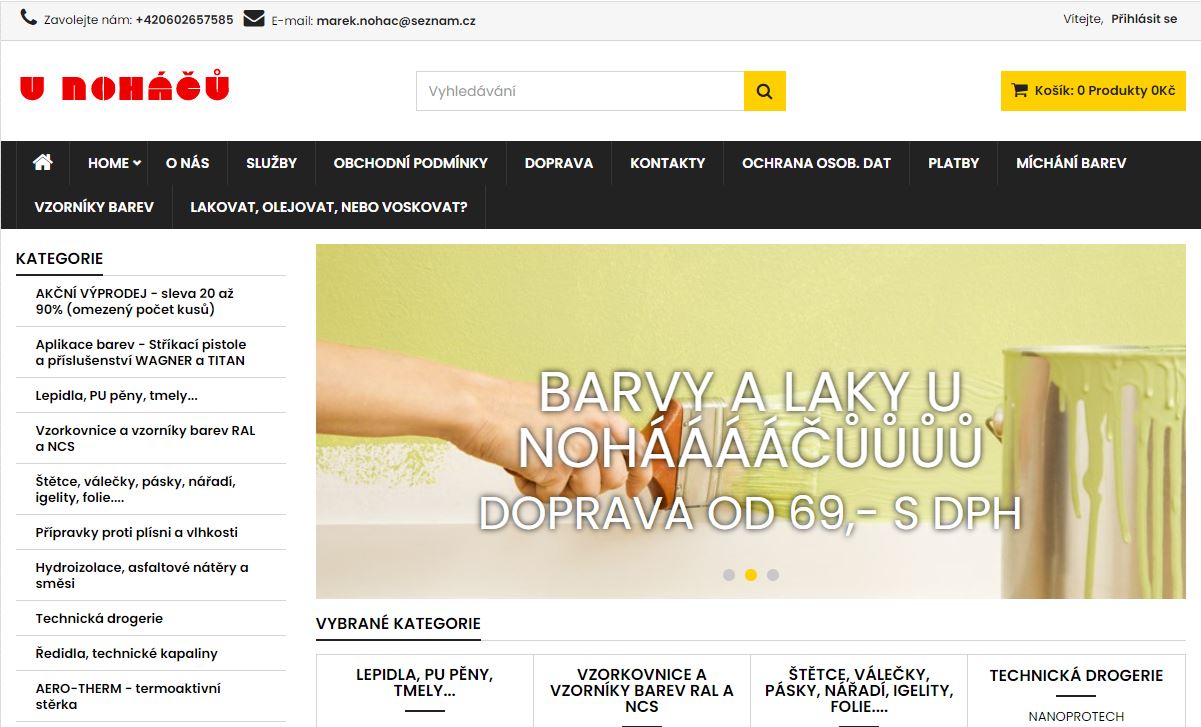
Task: Click the yellow search magnifier button
Action: tap(764, 91)
